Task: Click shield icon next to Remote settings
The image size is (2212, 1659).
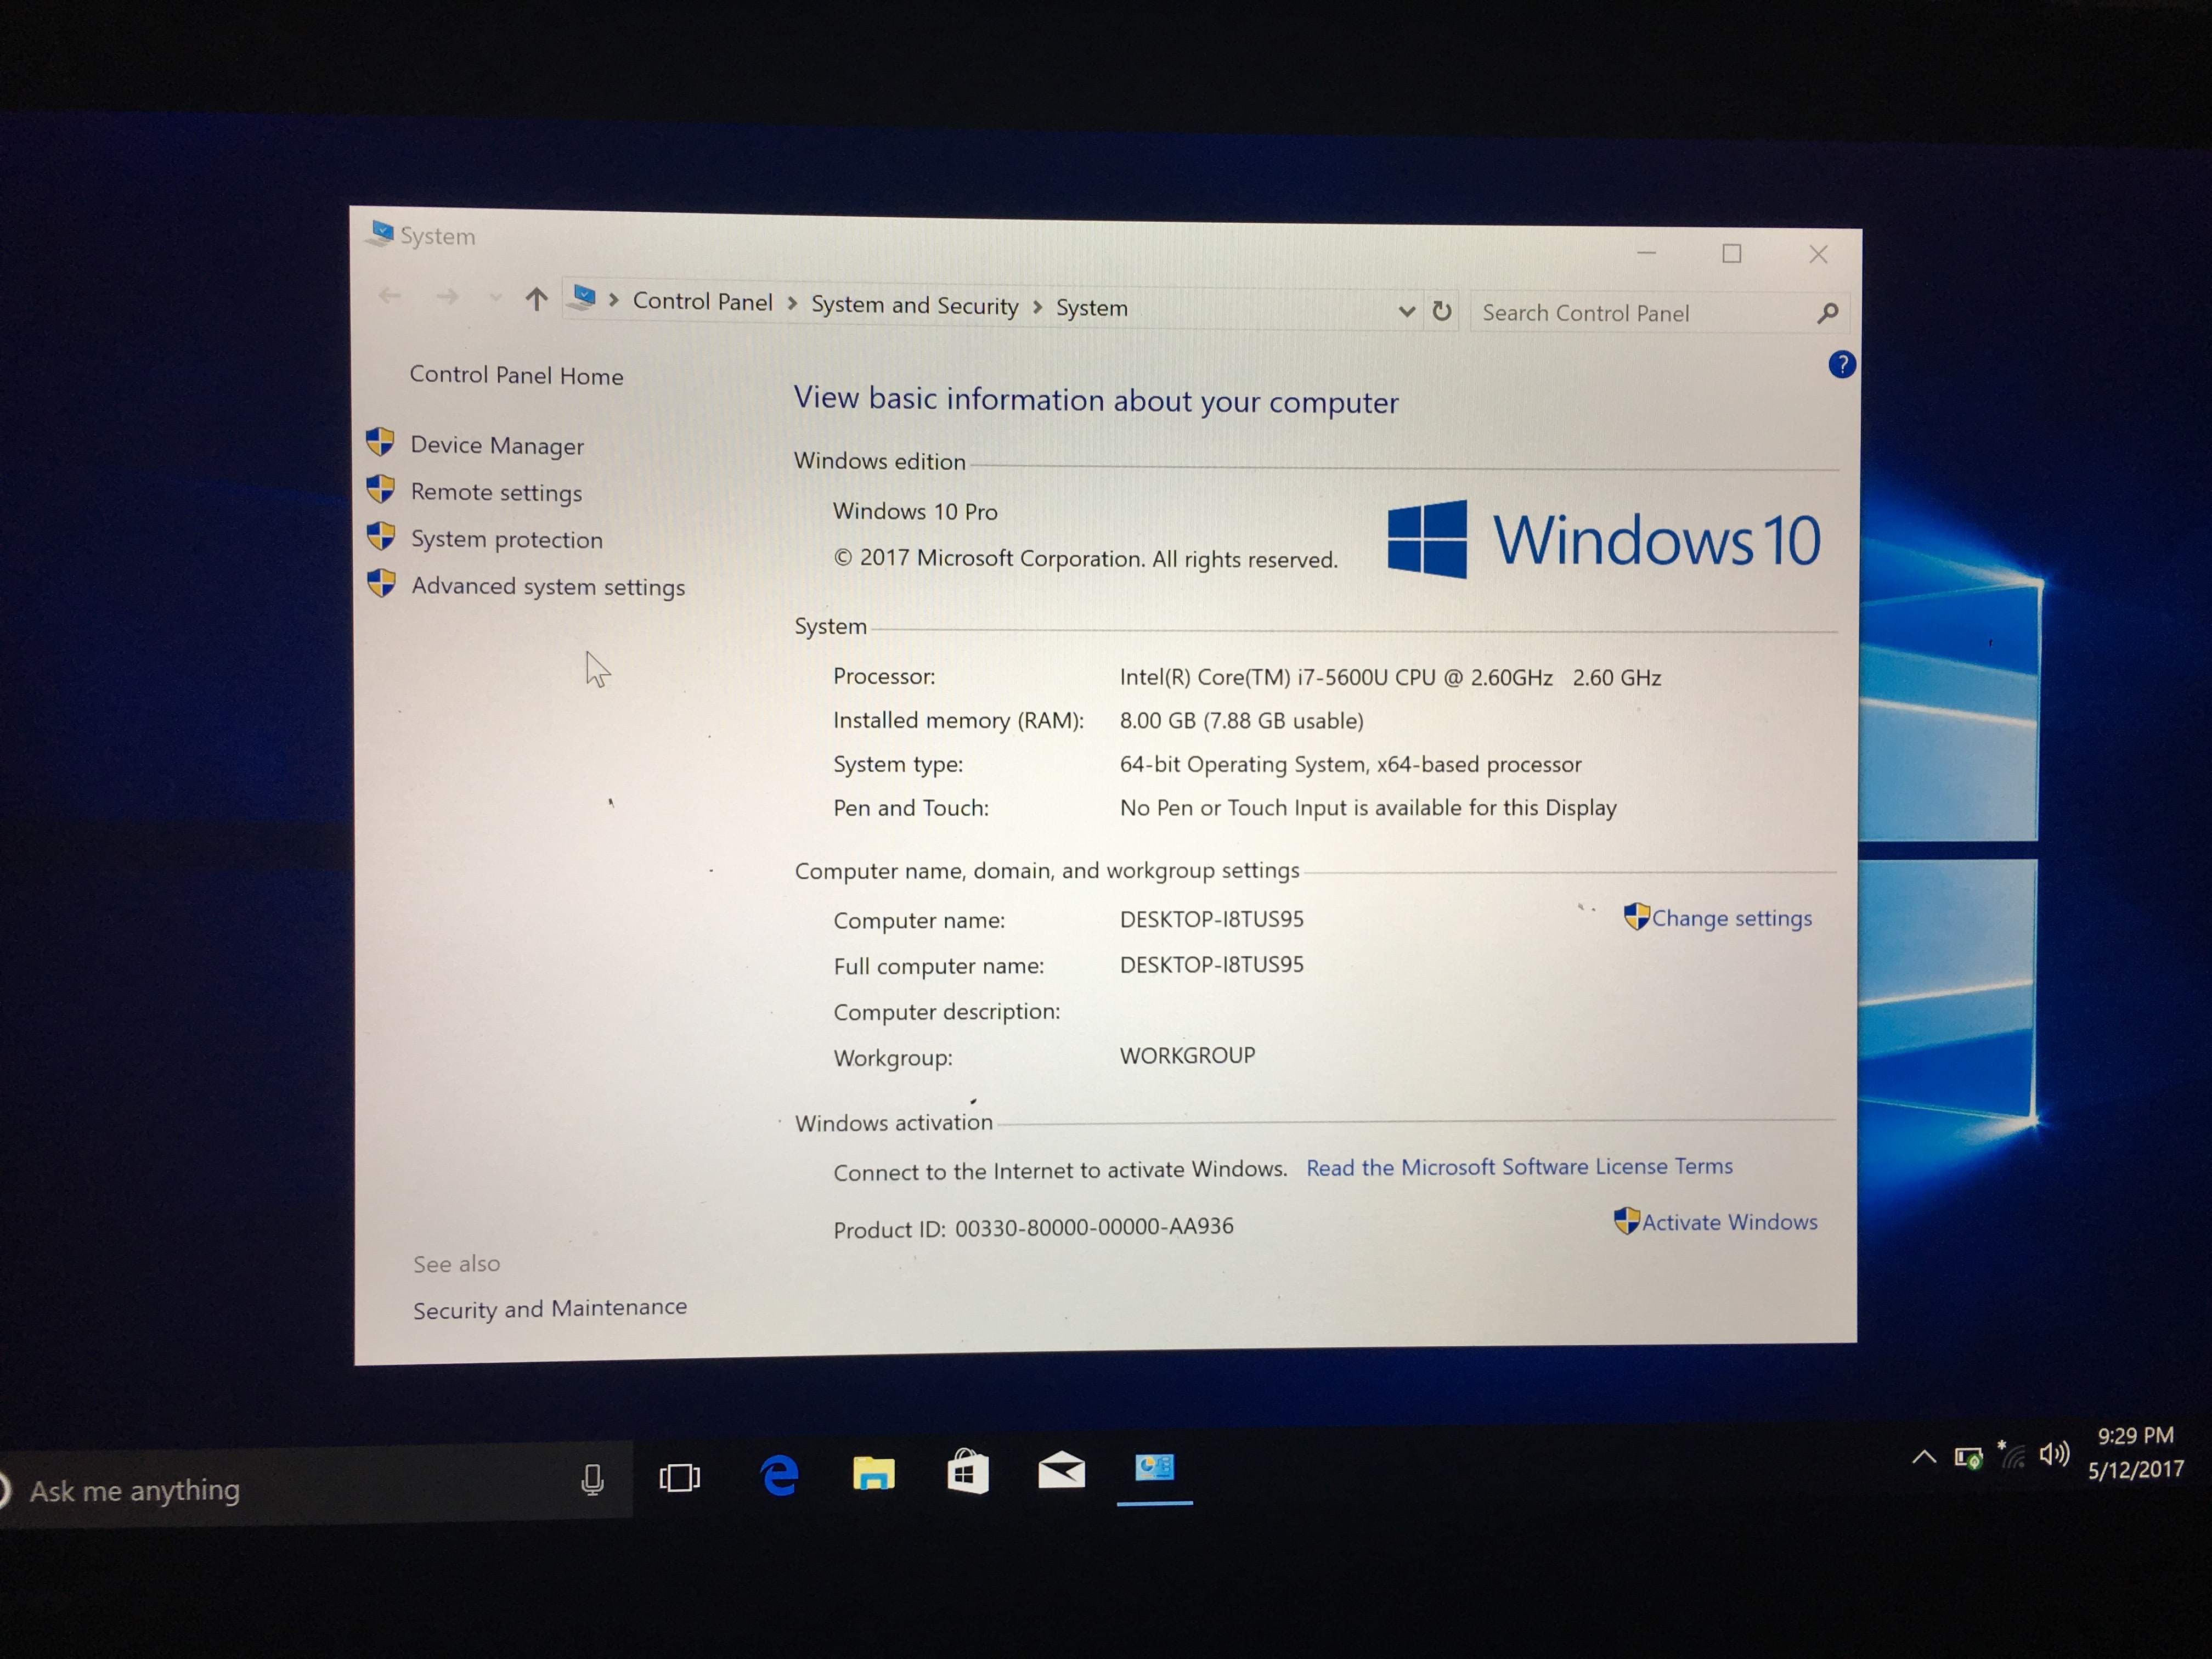Action: coord(380,488)
